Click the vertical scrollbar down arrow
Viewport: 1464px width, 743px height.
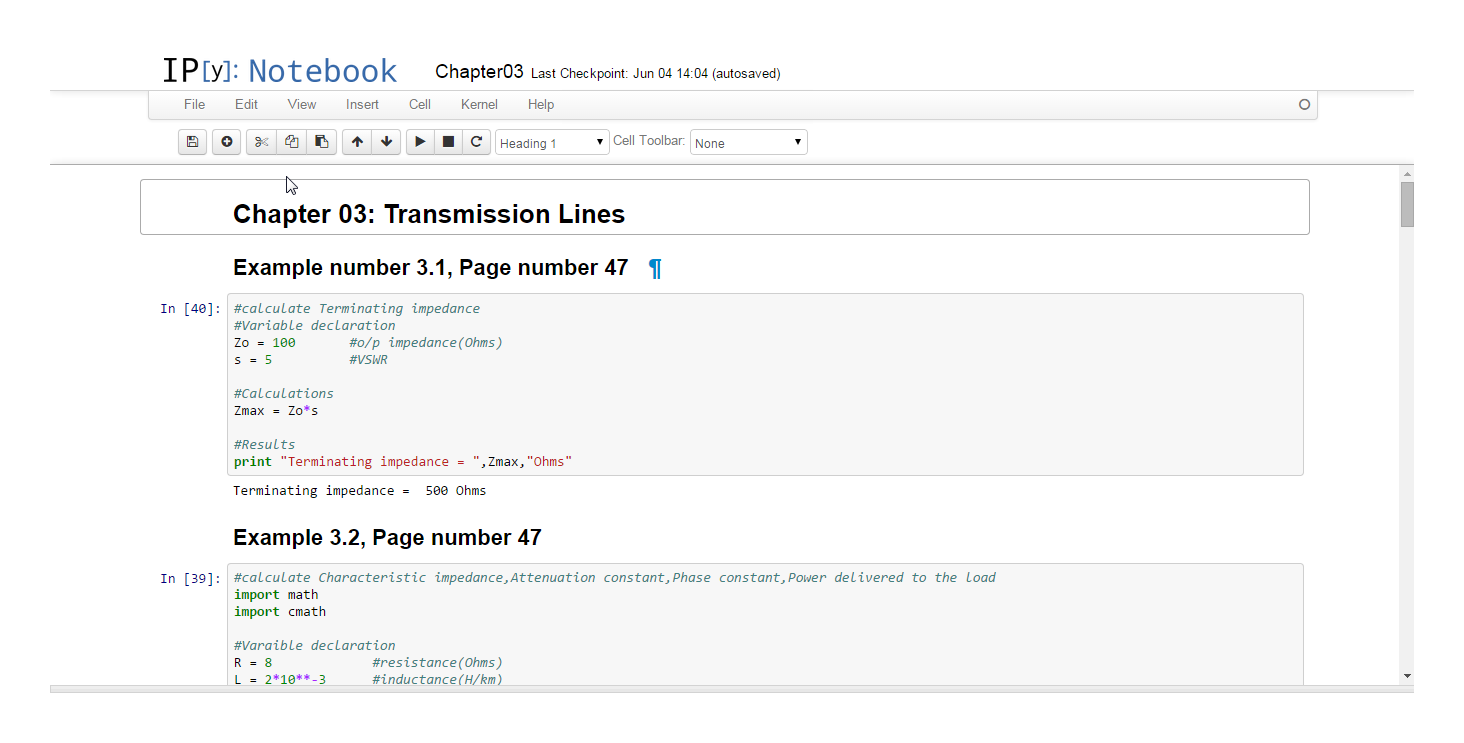click(x=1407, y=676)
